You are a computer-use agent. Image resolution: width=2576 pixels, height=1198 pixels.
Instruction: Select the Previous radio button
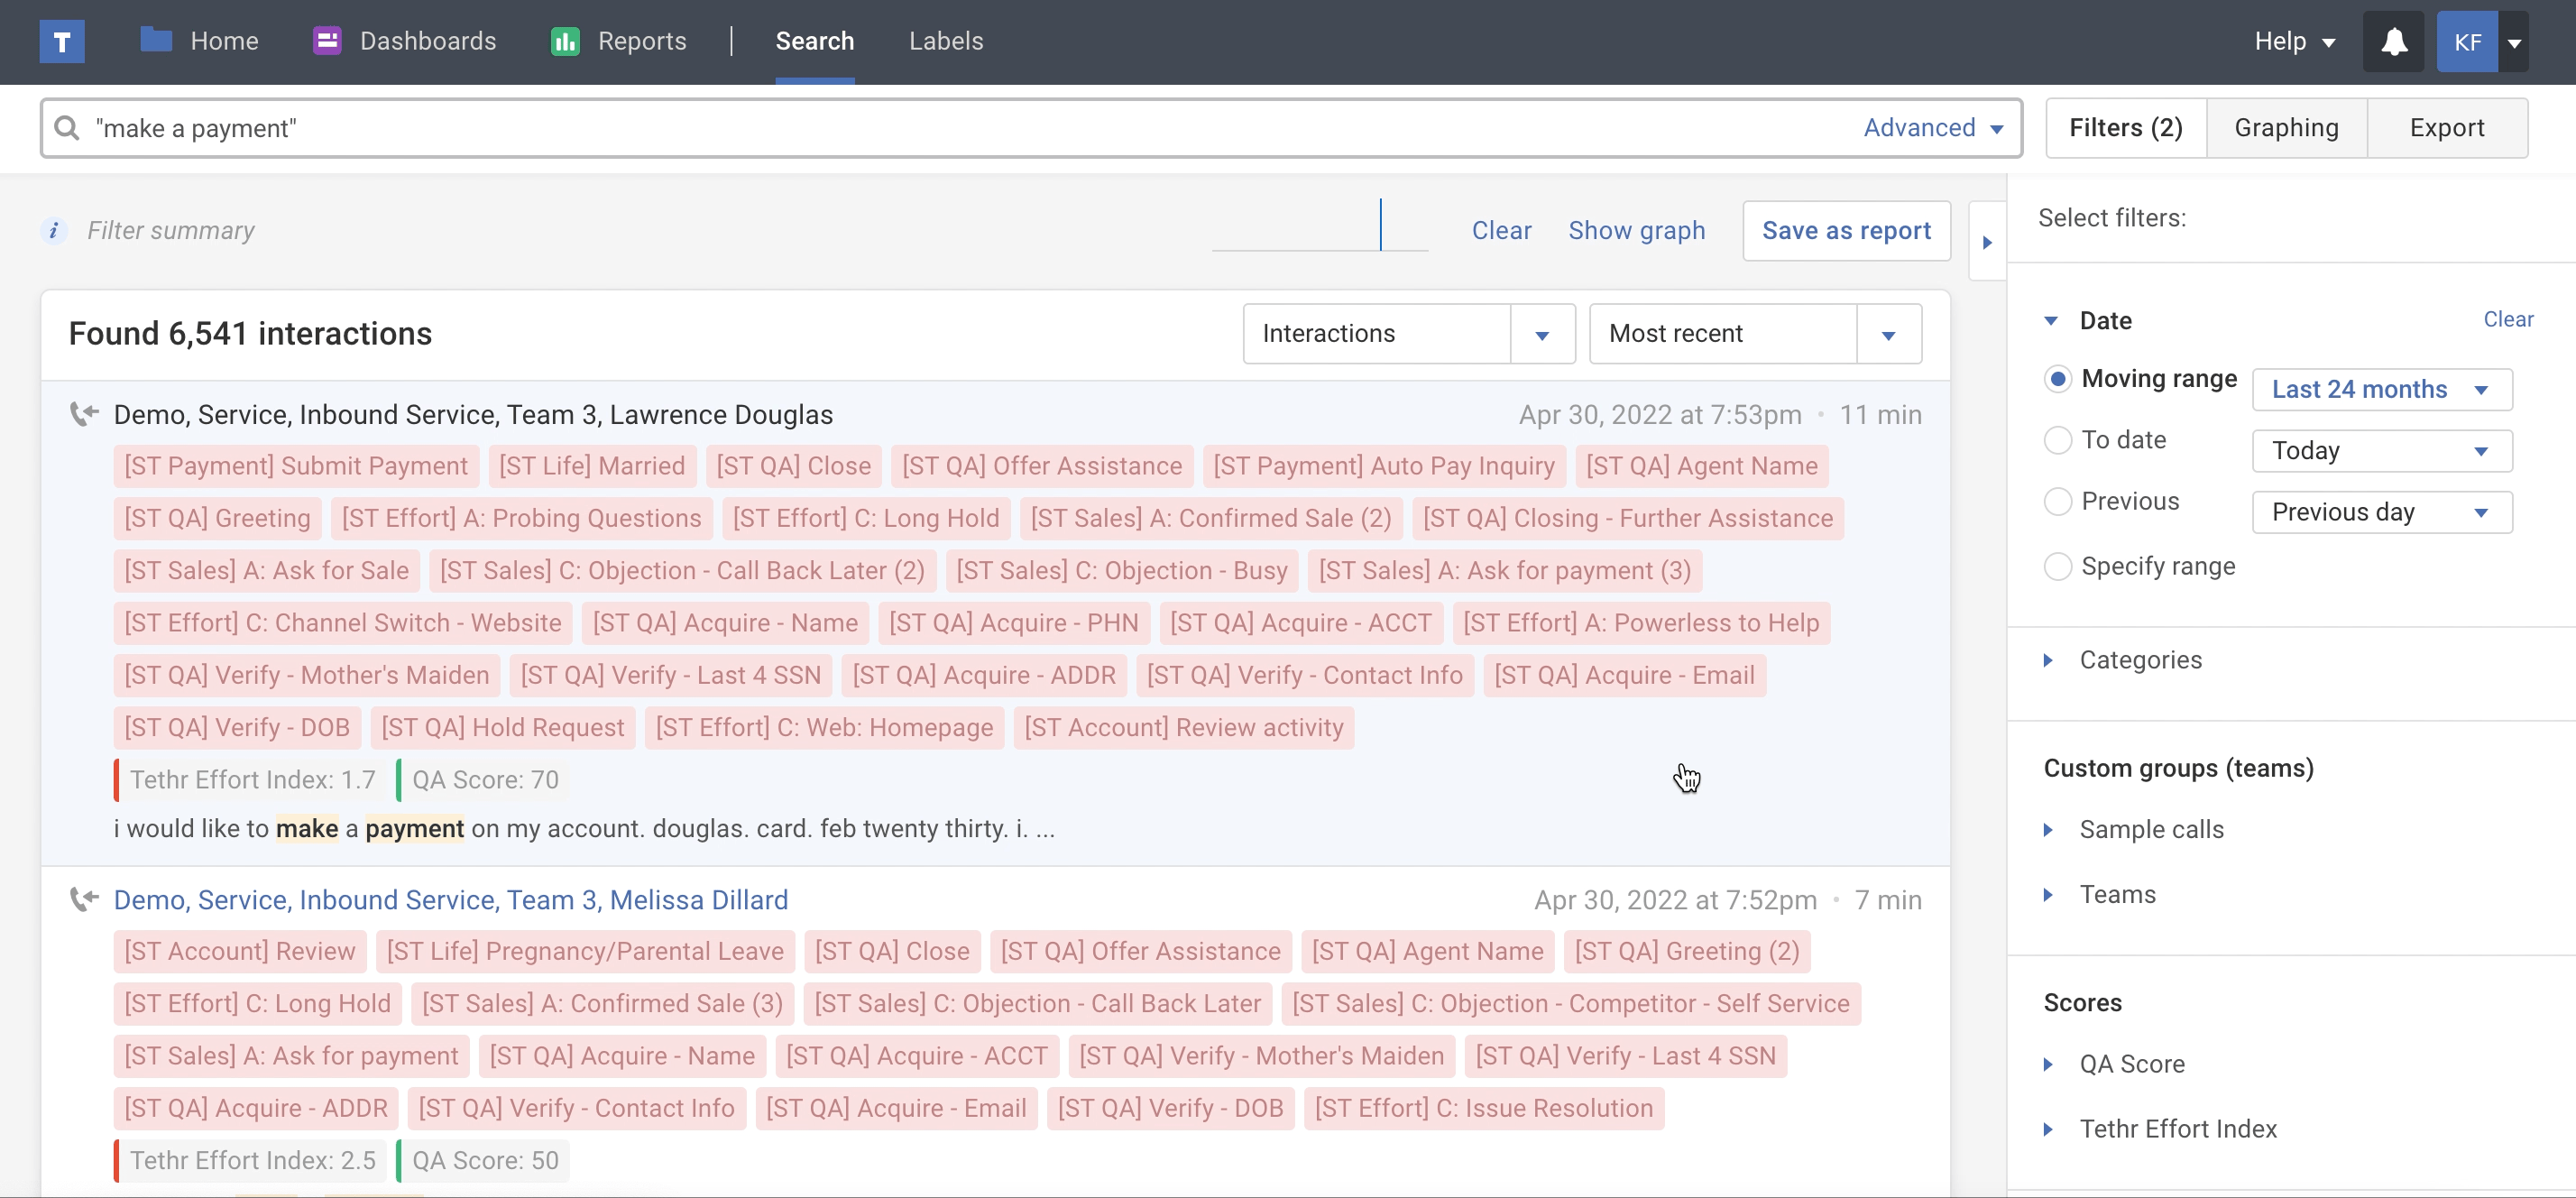point(2057,502)
